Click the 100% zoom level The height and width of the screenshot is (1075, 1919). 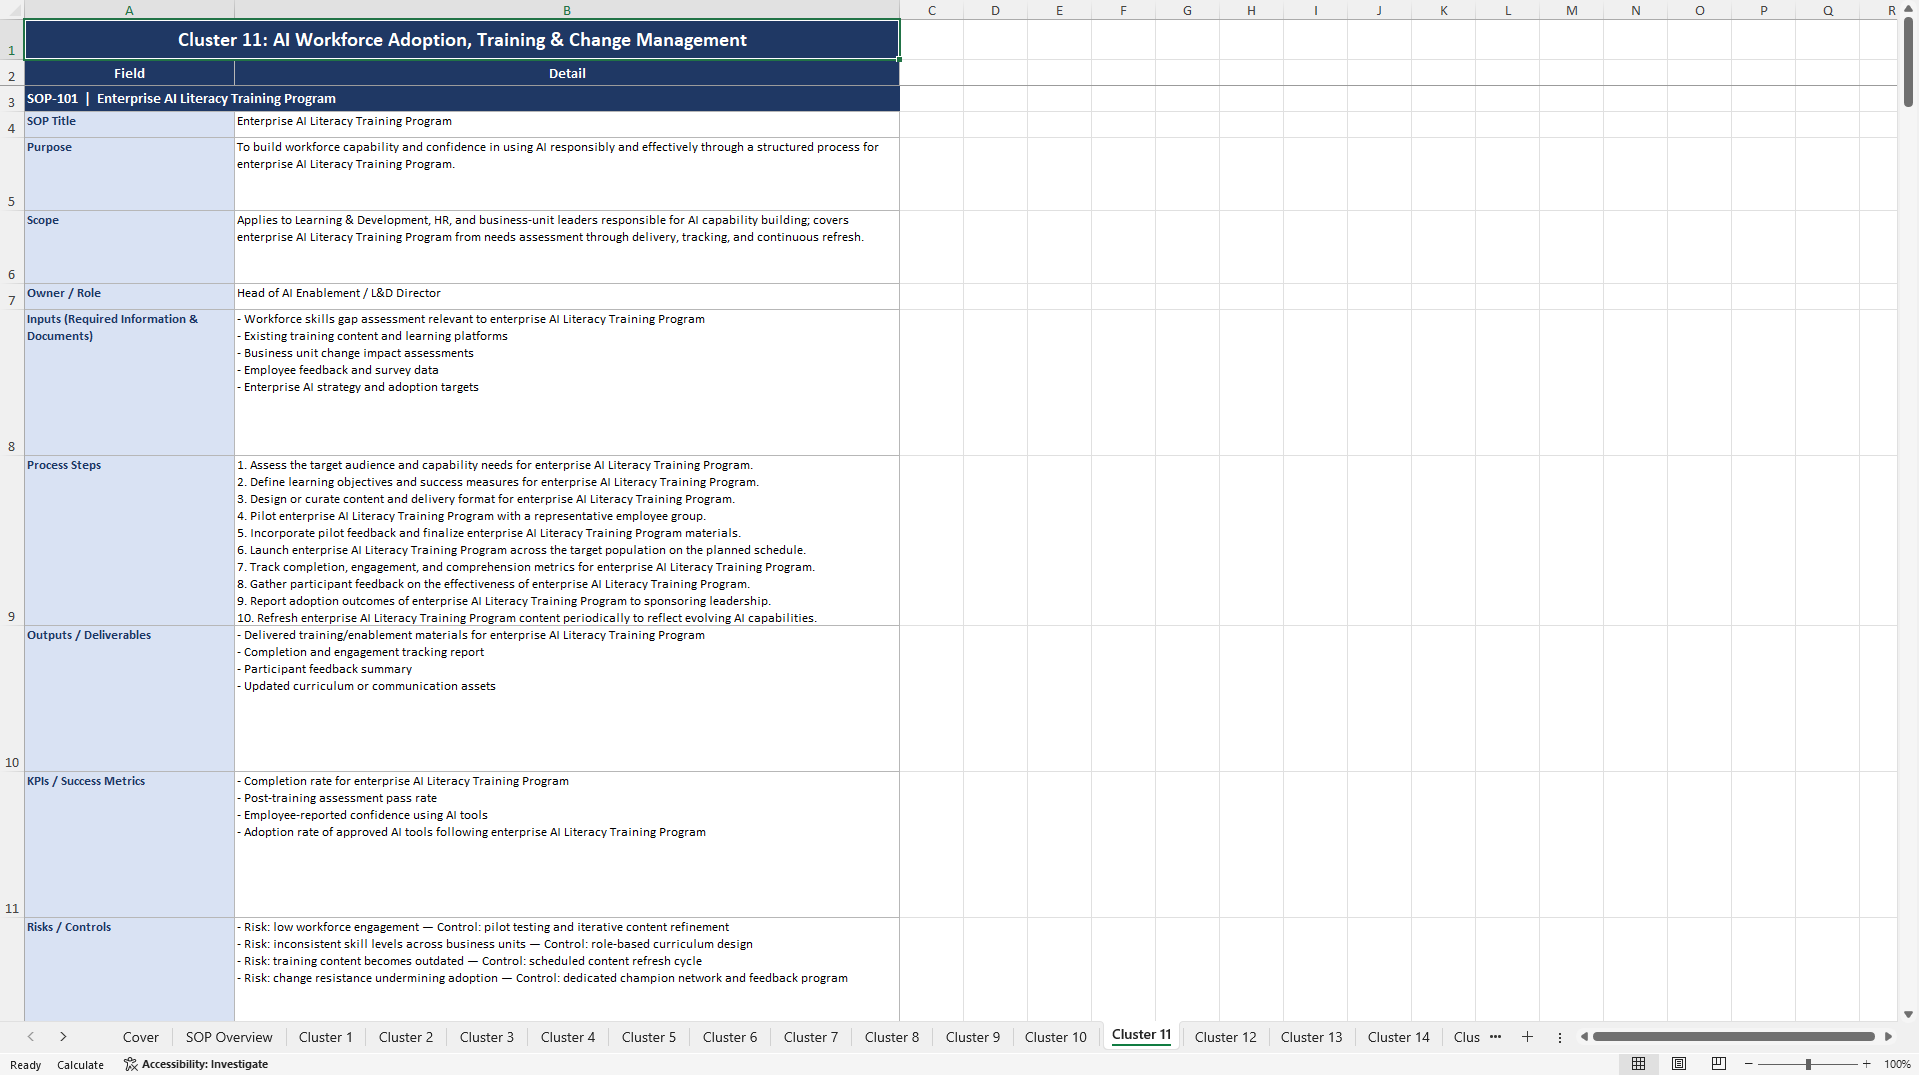[x=1897, y=1064]
